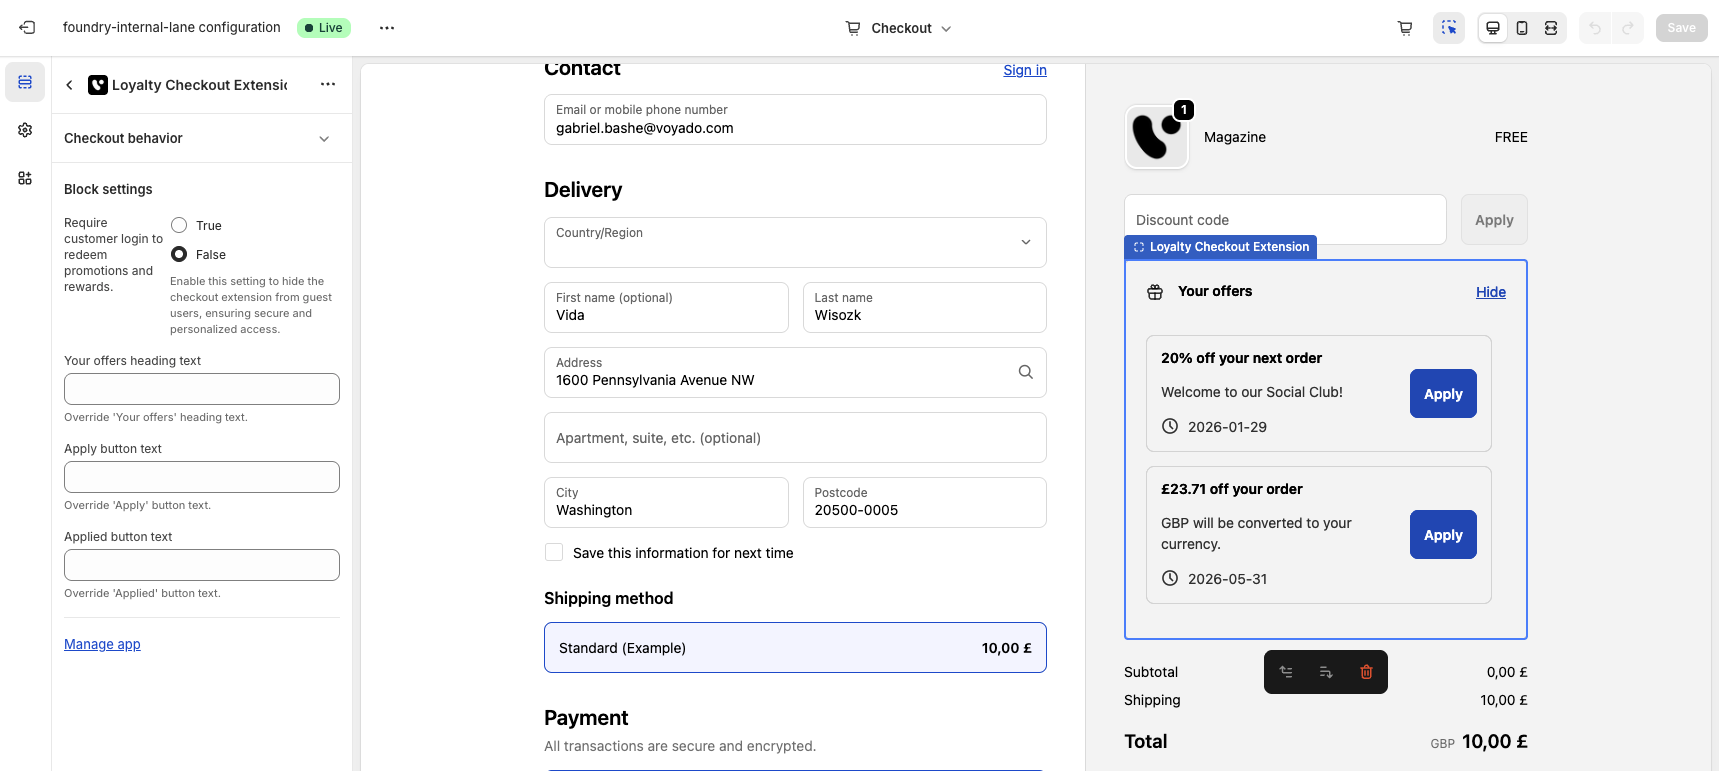
Task: Open the Apps icon in the left sidebar
Action: tap(25, 178)
